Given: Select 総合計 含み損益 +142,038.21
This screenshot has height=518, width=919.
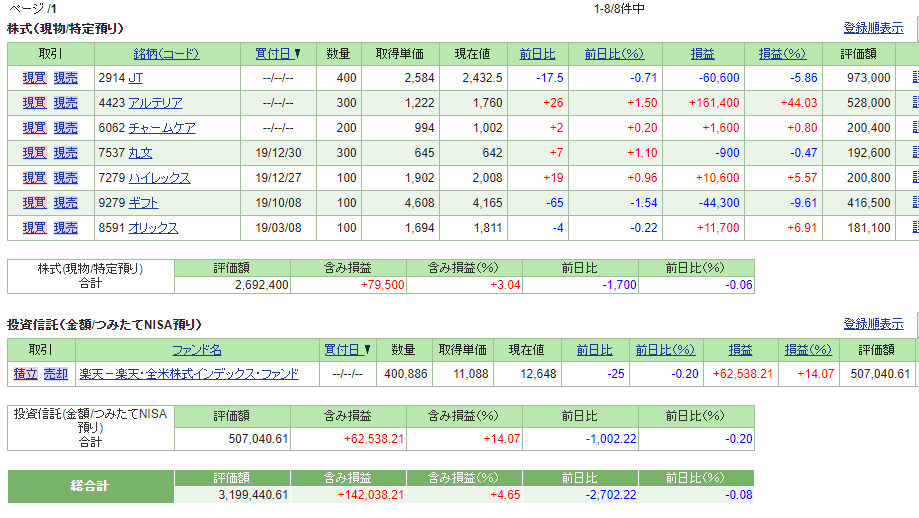Looking at the screenshot, I should coord(370,495).
